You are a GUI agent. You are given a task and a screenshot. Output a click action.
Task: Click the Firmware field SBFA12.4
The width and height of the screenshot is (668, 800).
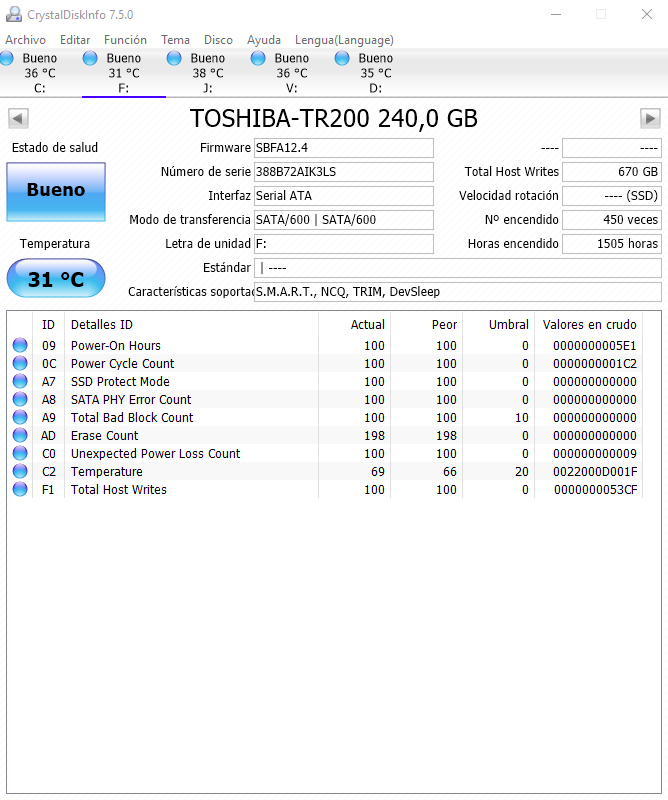pyautogui.click(x=344, y=148)
